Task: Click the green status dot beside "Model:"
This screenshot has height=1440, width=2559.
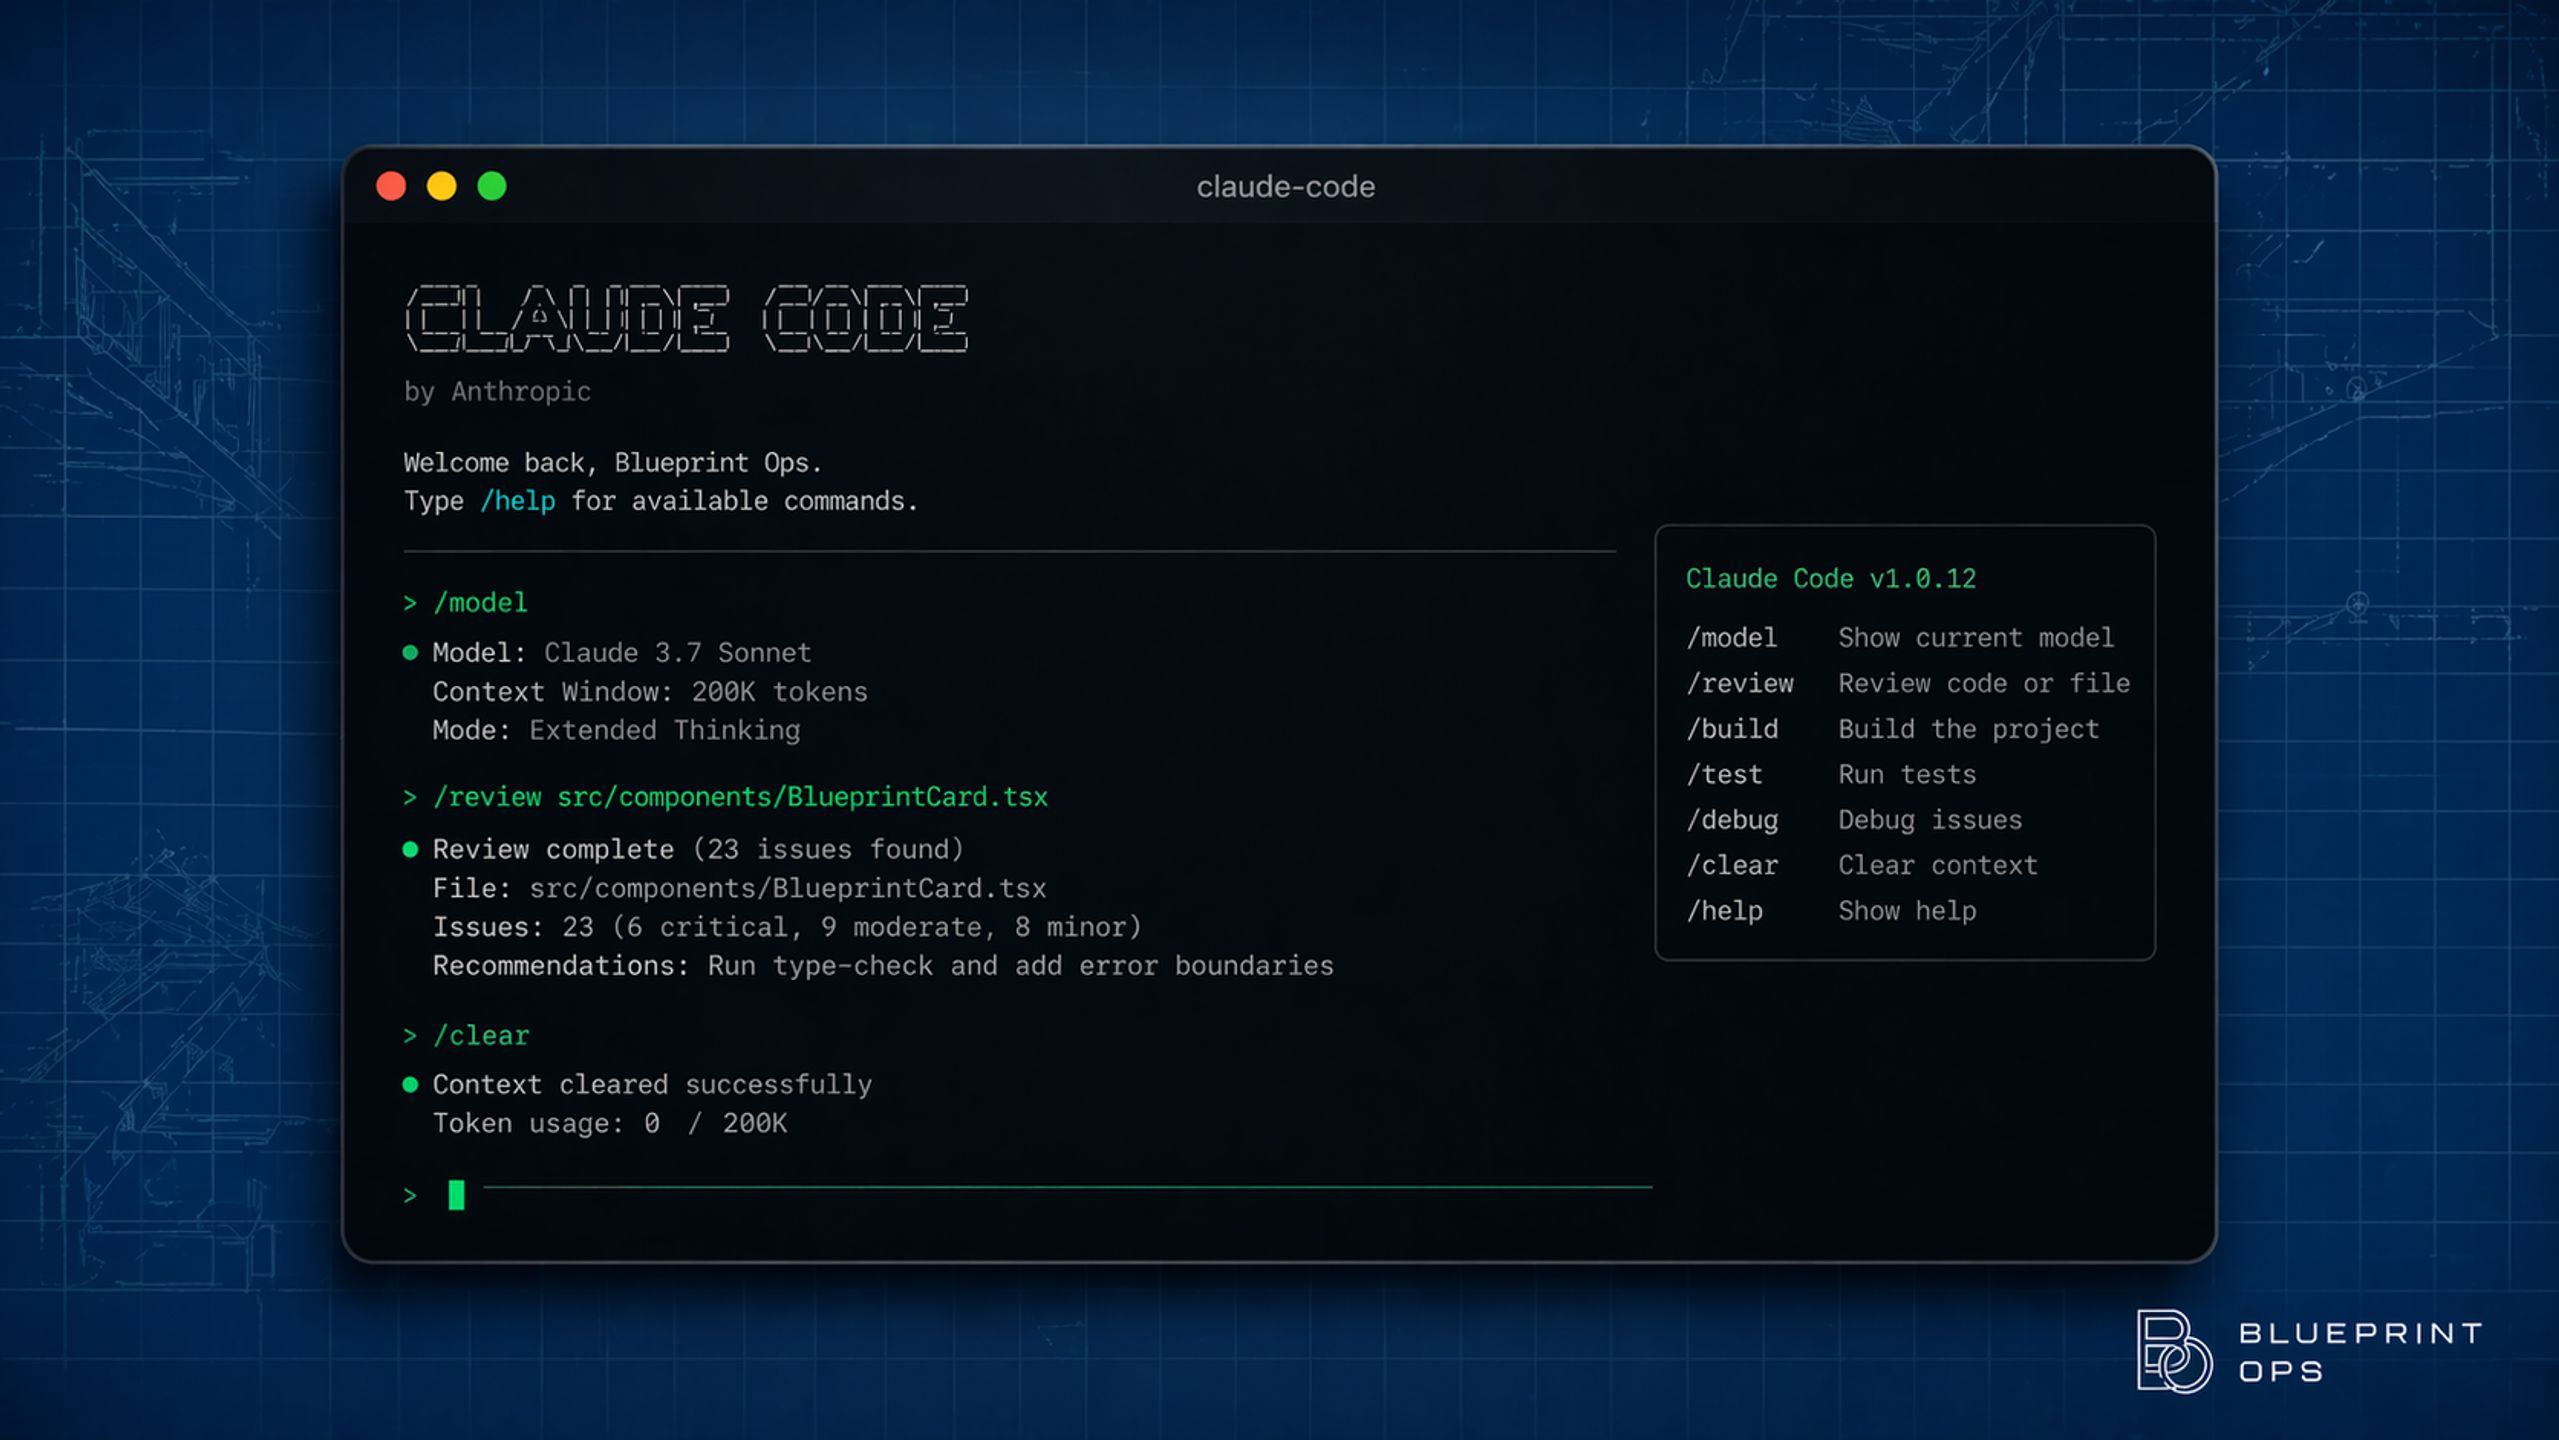Action: point(410,653)
